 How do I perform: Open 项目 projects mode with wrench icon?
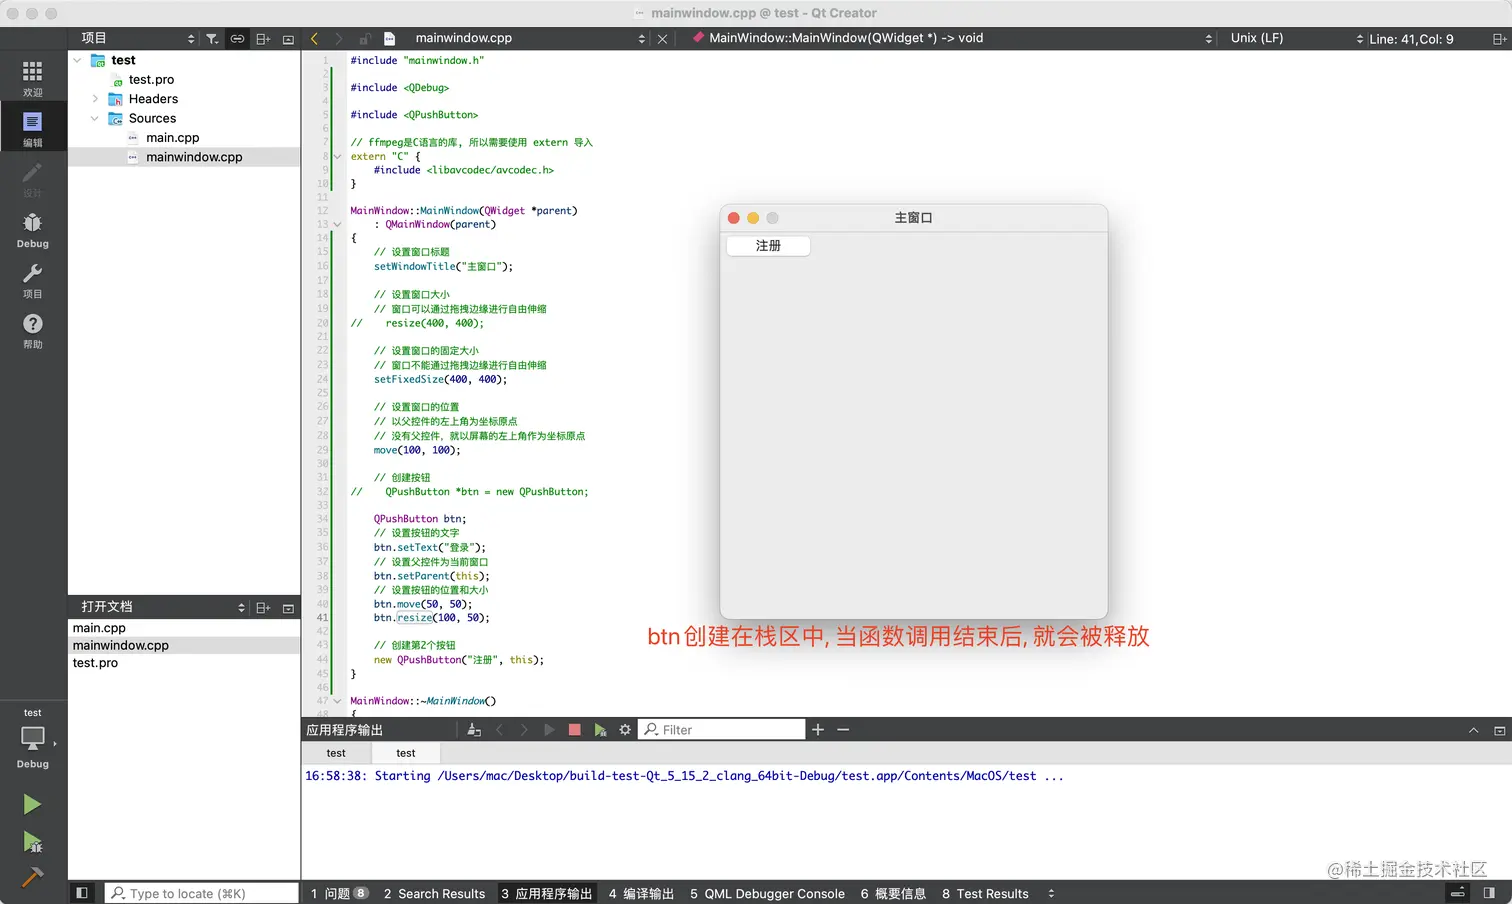pyautogui.click(x=32, y=280)
